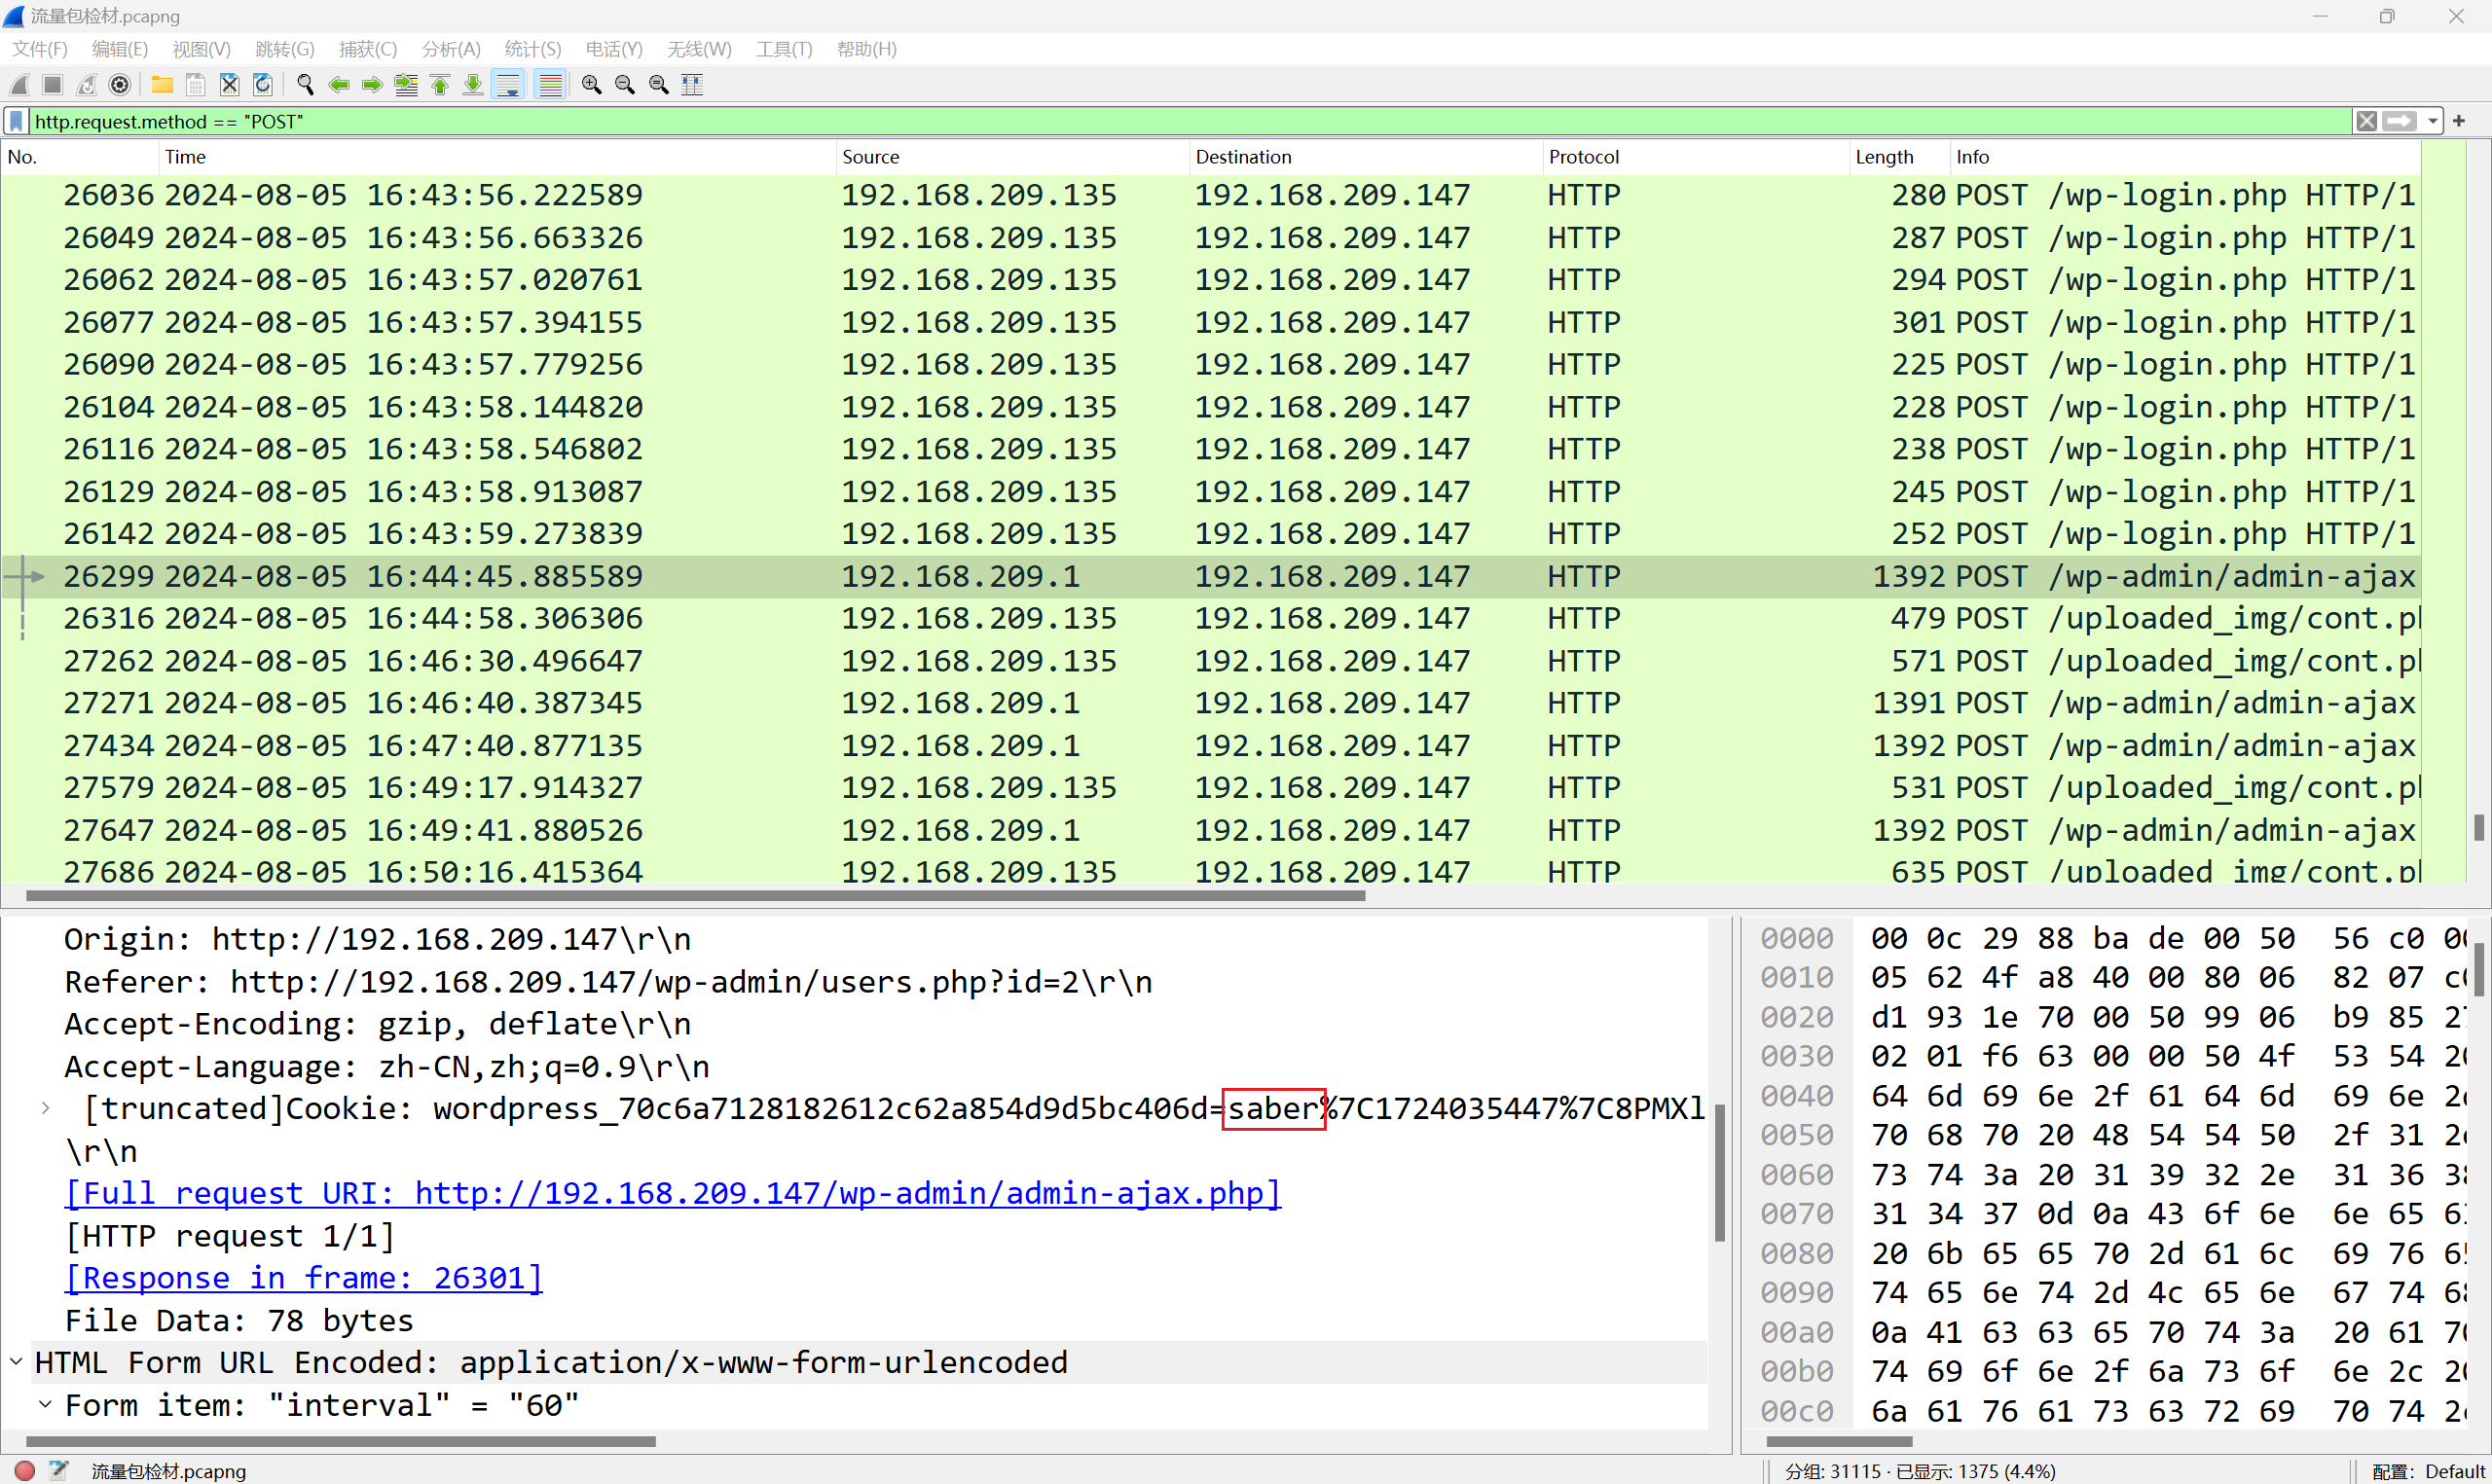Image resolution: width=2492 pixels, height=1484 pixels.
Task: Click into the display filter field
Action: 1190,121
